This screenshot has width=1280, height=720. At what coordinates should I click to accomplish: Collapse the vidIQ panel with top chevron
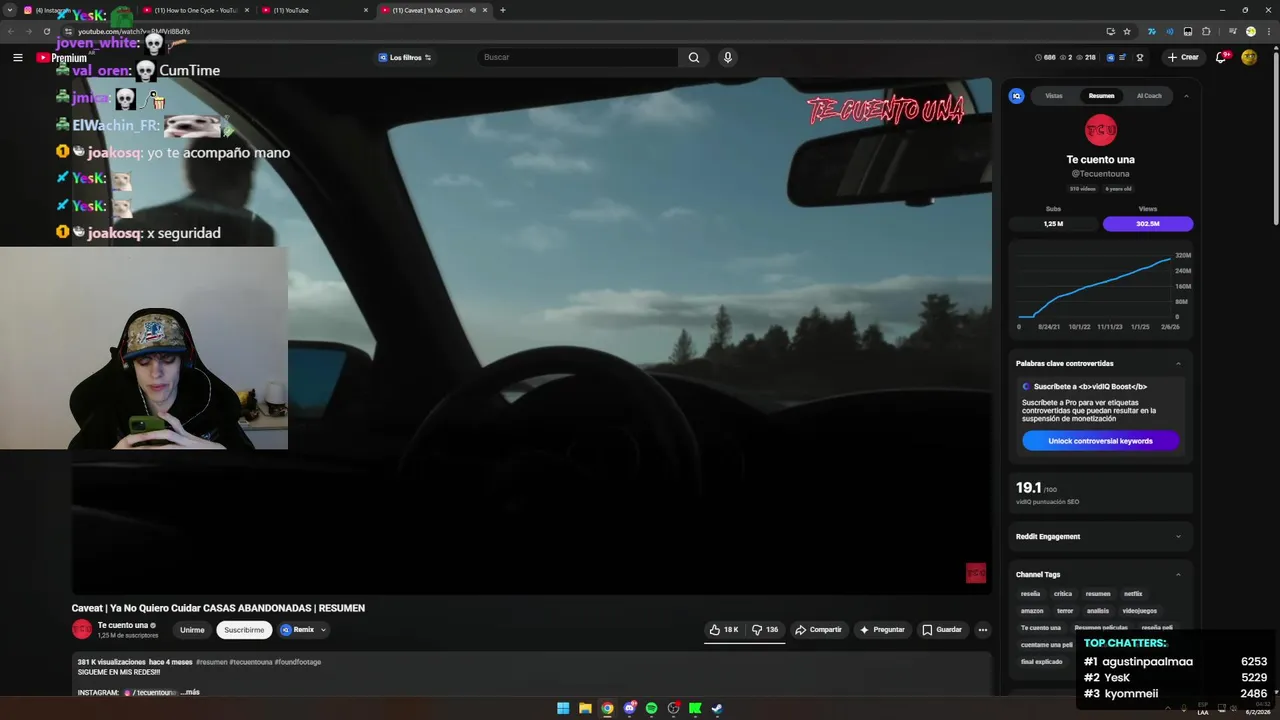1186,96
